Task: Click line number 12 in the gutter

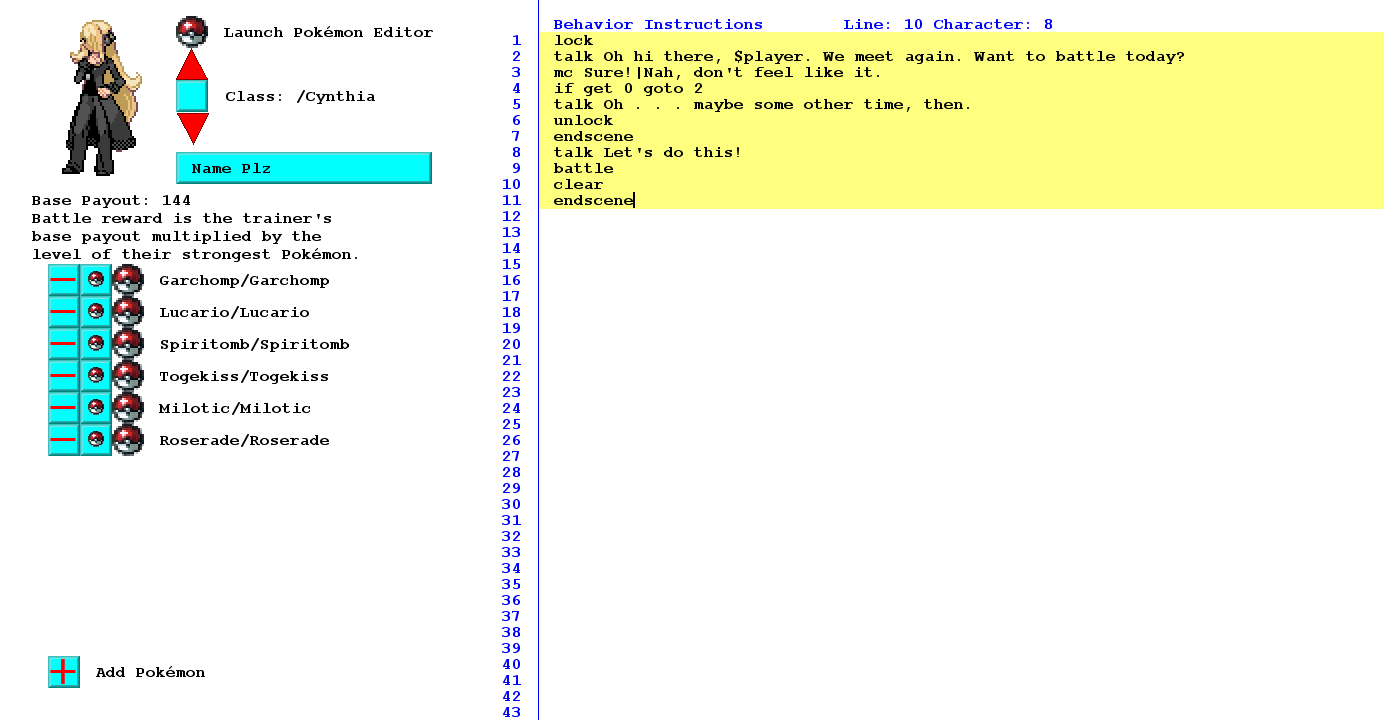Action: click(512, 217)
